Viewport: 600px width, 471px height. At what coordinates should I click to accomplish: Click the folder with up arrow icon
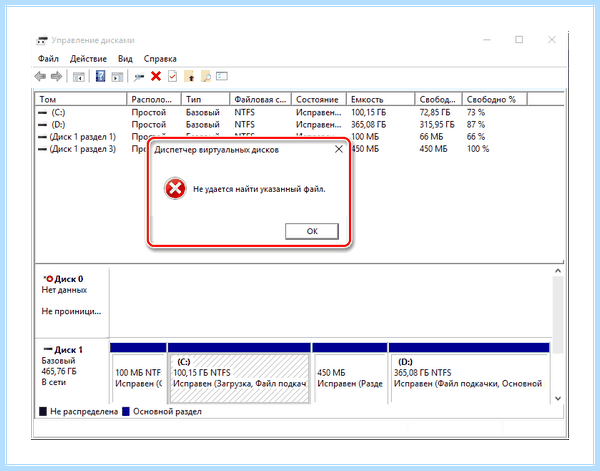189,76
